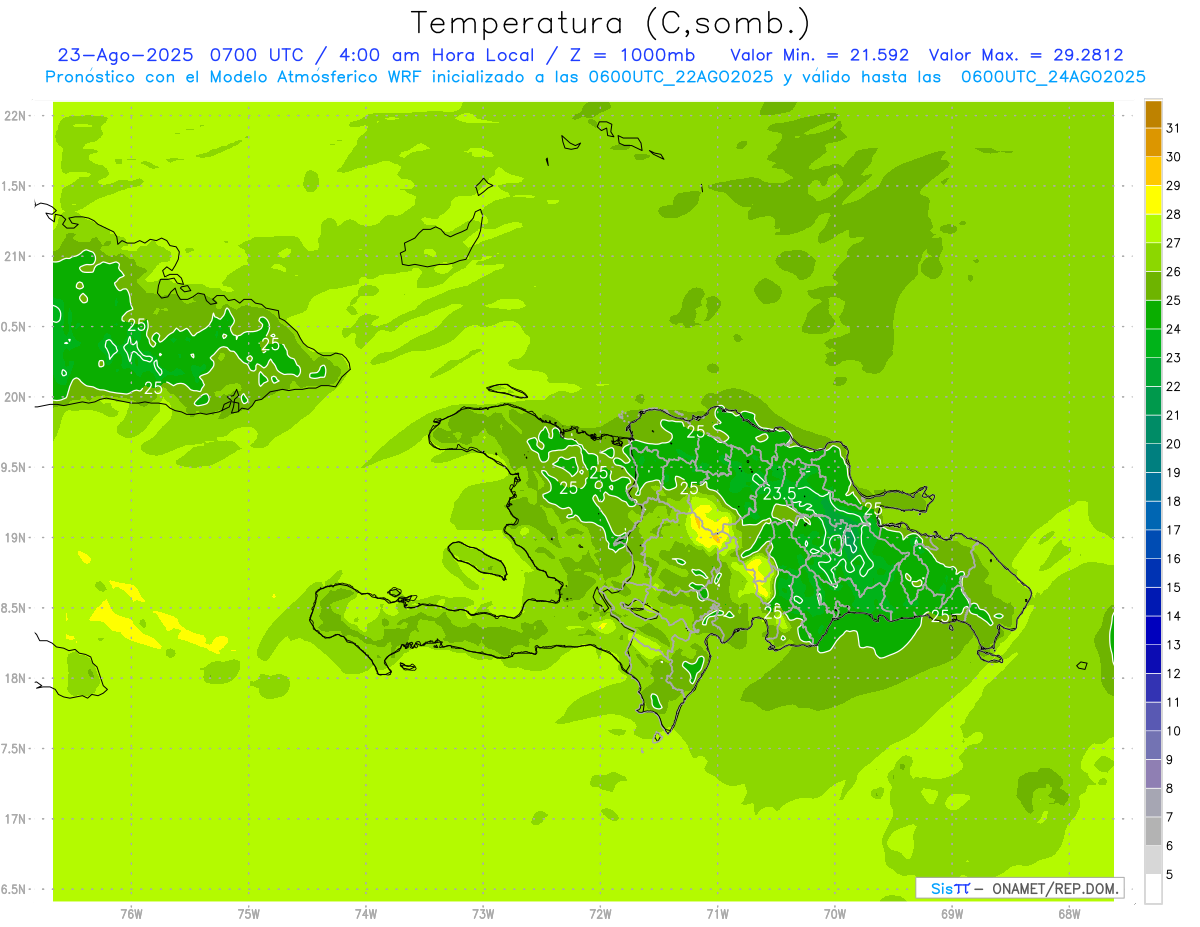Pick the teal swatch between 19 and 20

click(1153, 458)
